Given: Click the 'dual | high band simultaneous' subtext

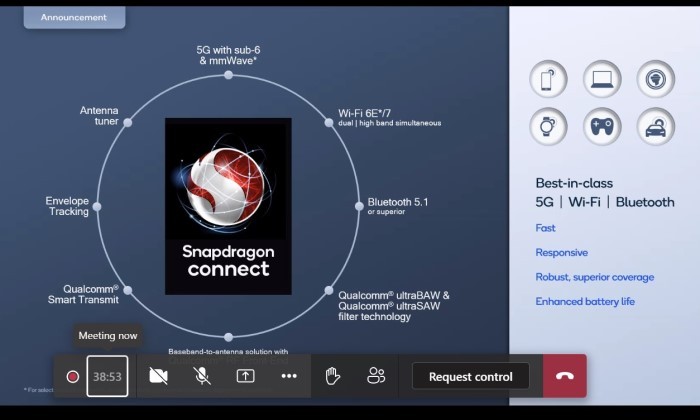Looking at the screenshot, I should [389, 123].
